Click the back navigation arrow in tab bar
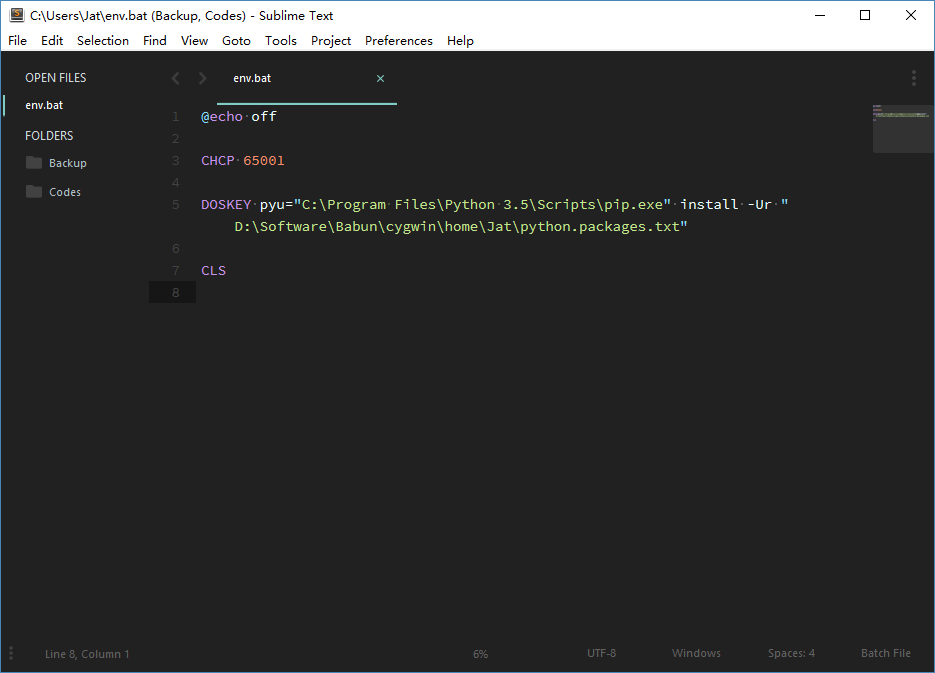The width and height of the screenshot is (935, 673). pyautogui.click(x=176, y=78)
